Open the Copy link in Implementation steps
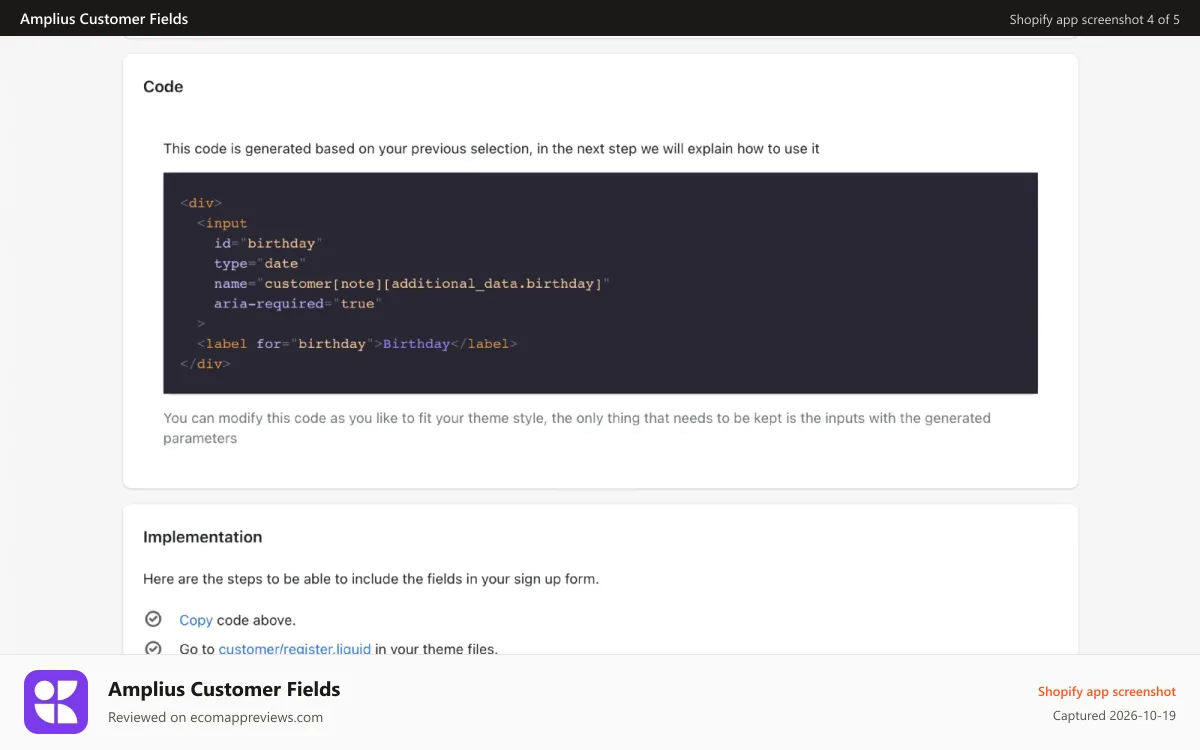The width and height of the screenshot is (1200, 750). [196, 620]
